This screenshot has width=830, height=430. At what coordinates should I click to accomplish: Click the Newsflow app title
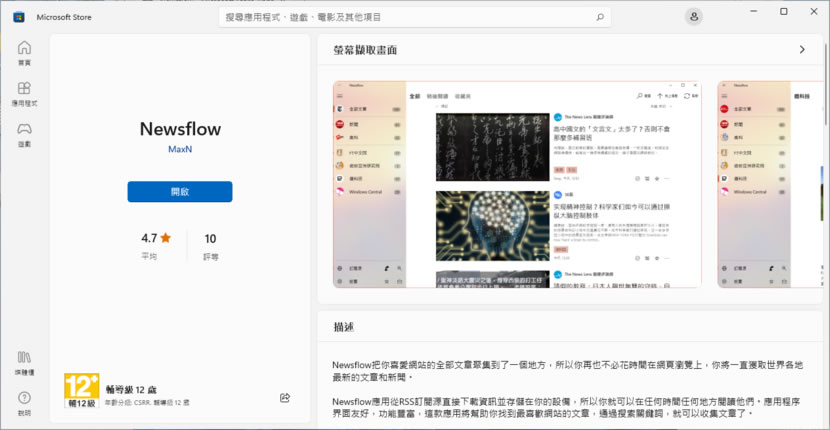pos(180,129)
